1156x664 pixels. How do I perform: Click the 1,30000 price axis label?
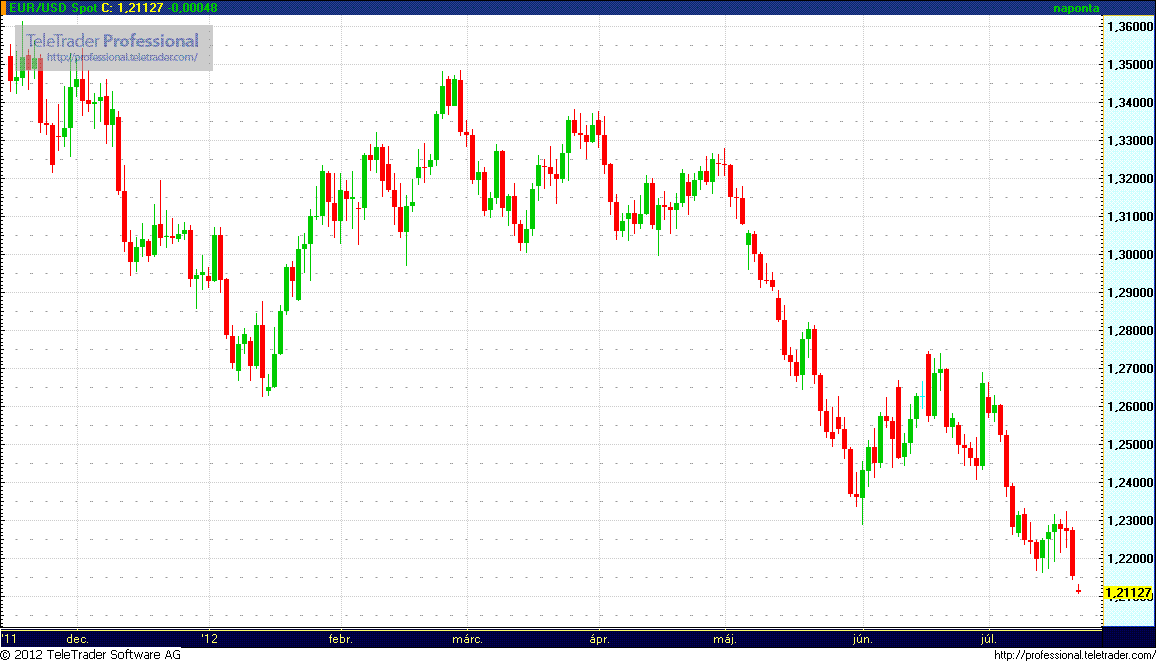(1130, 255)
